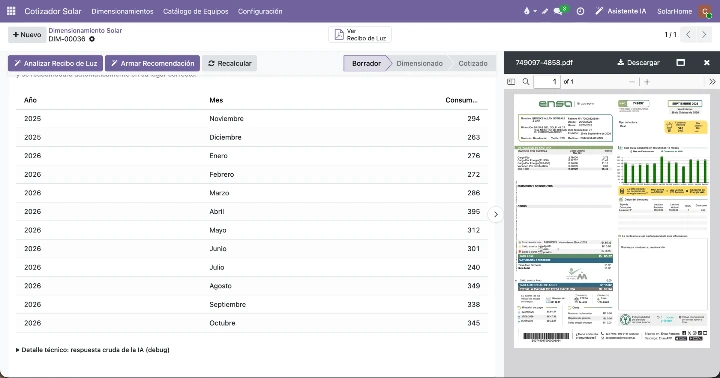Open the Dimensionamientos menu
The image size is (720, 378).
tap(122, 11)
